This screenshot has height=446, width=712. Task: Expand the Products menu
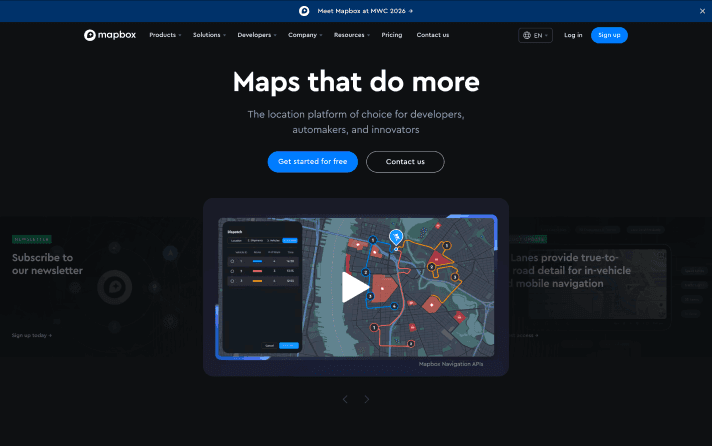(165, 35)
